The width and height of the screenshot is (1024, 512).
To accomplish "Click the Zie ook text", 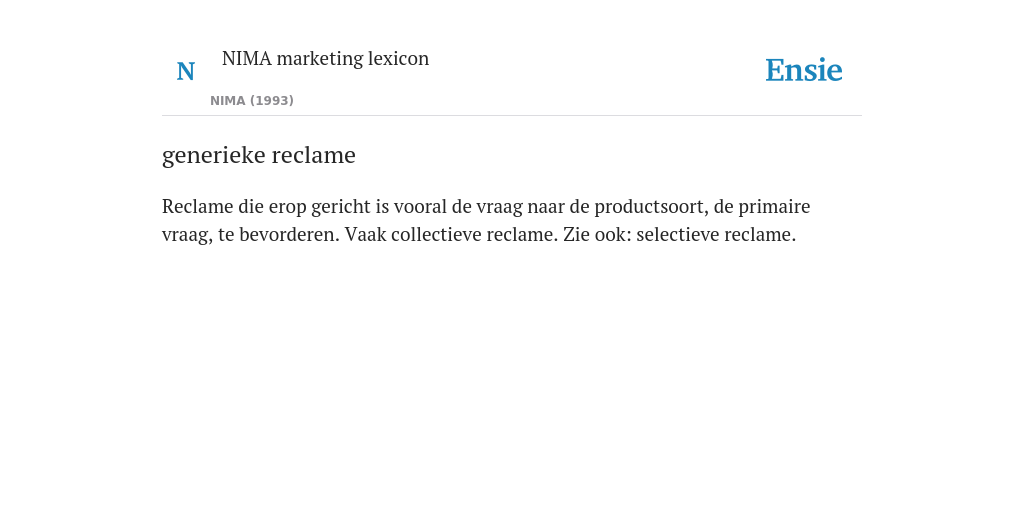I will click(597, 234).
